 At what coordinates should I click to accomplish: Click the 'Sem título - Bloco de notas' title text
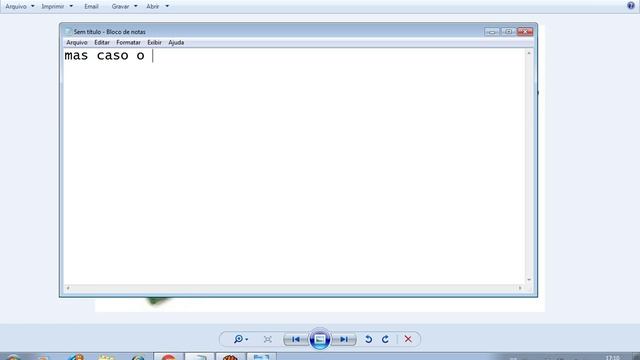coord(109,31)
